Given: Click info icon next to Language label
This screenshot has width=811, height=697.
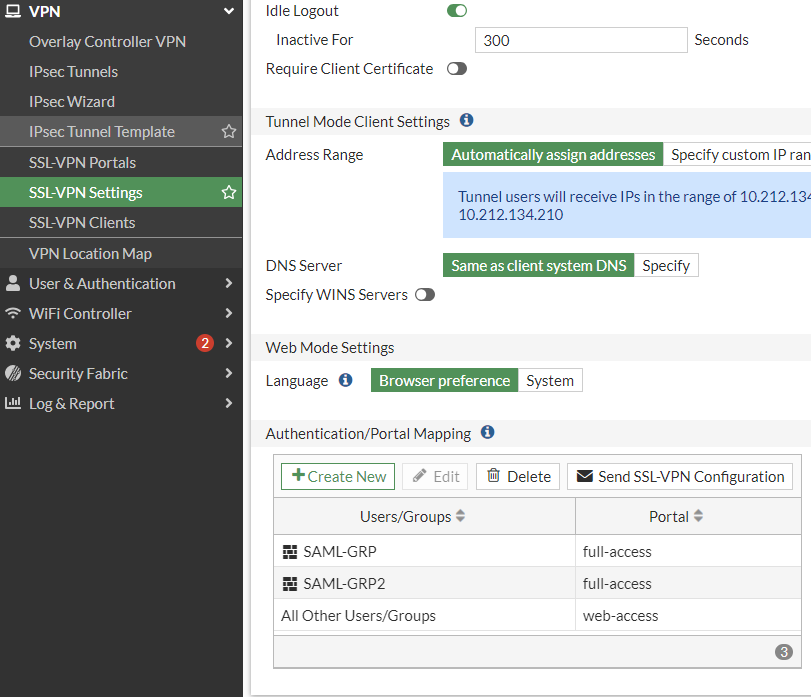Looking at the screenshot, I should (x=346, y=380).
